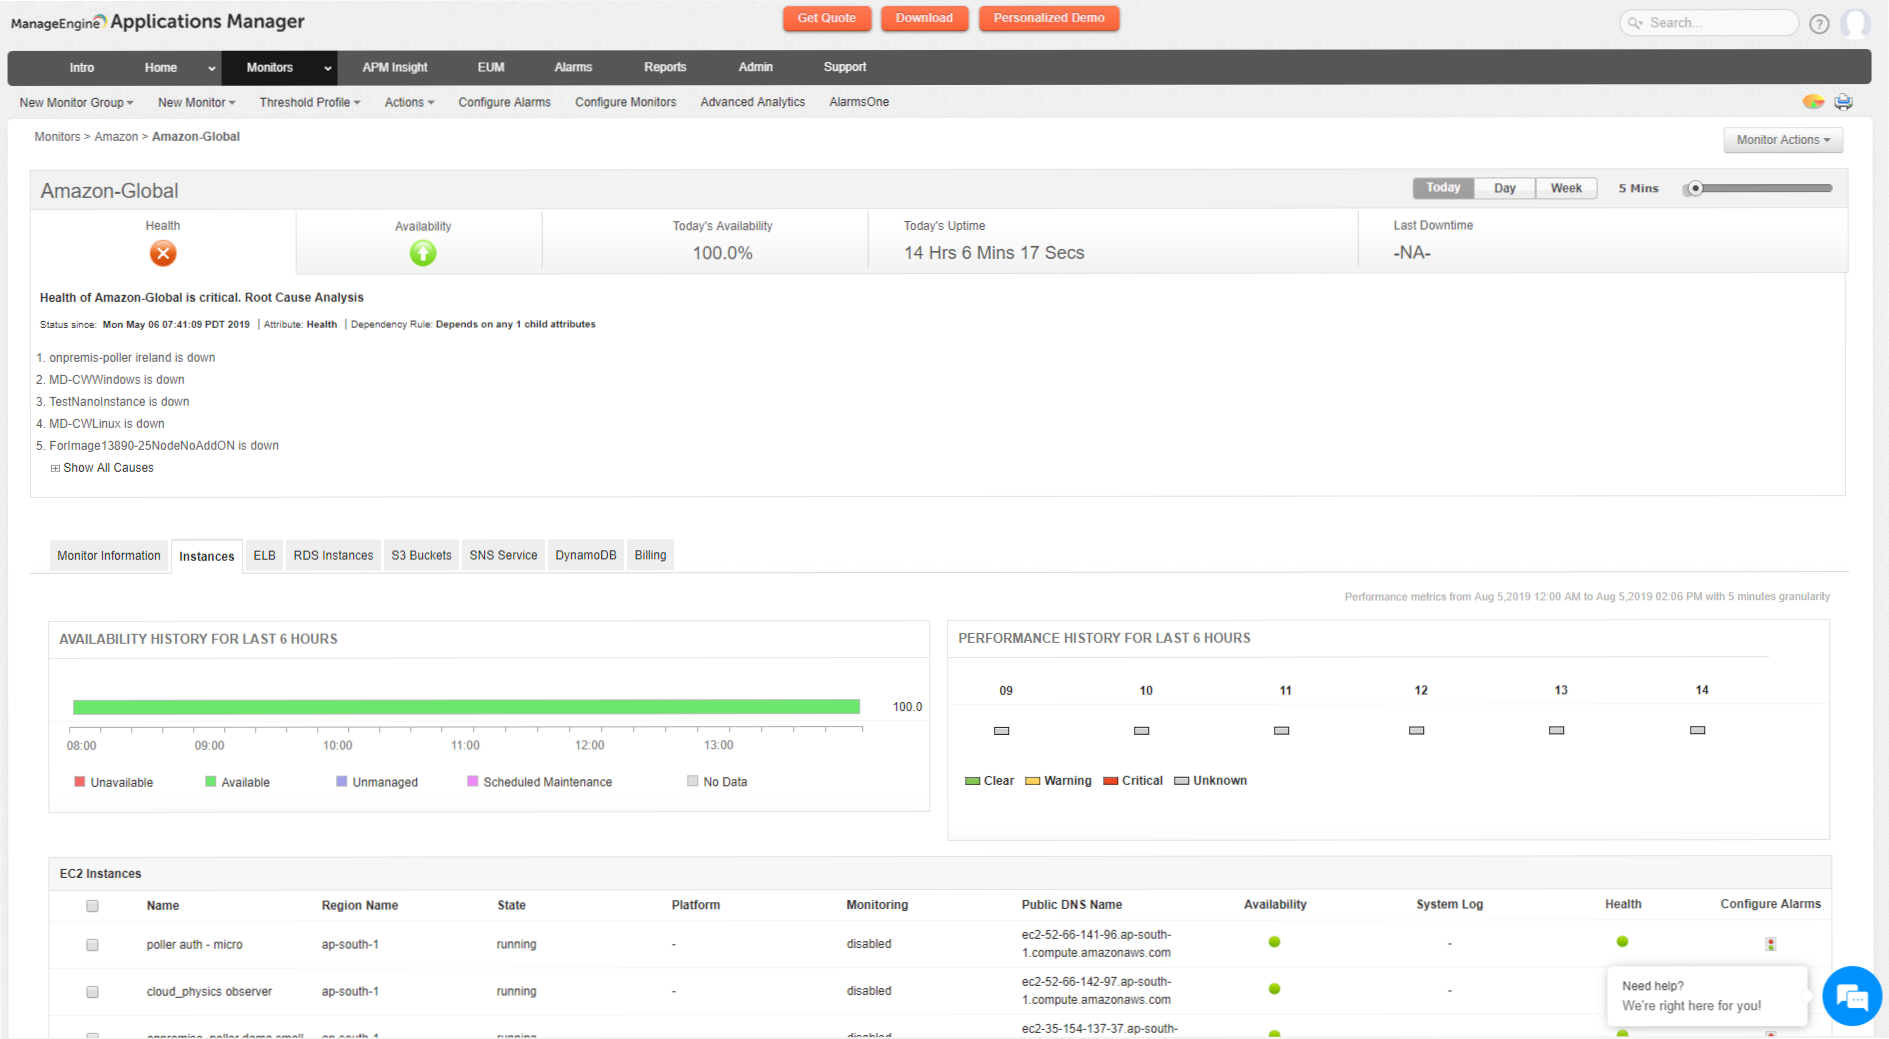1889x1039 pixels.
Task: Open the EUM menu
Action: [x=491, y=67]
